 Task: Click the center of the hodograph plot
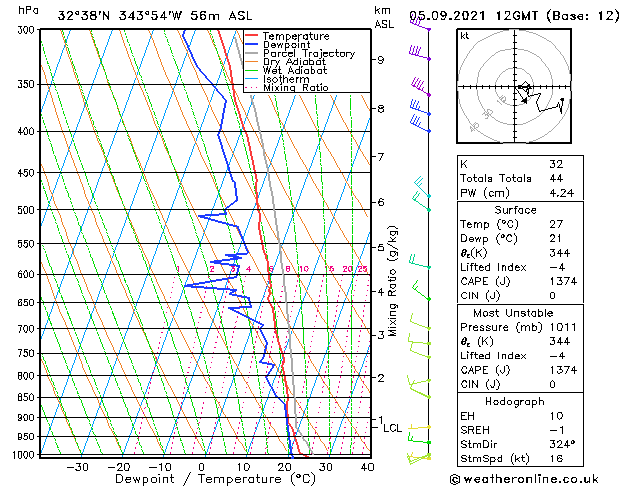click(x=515, y=87)
